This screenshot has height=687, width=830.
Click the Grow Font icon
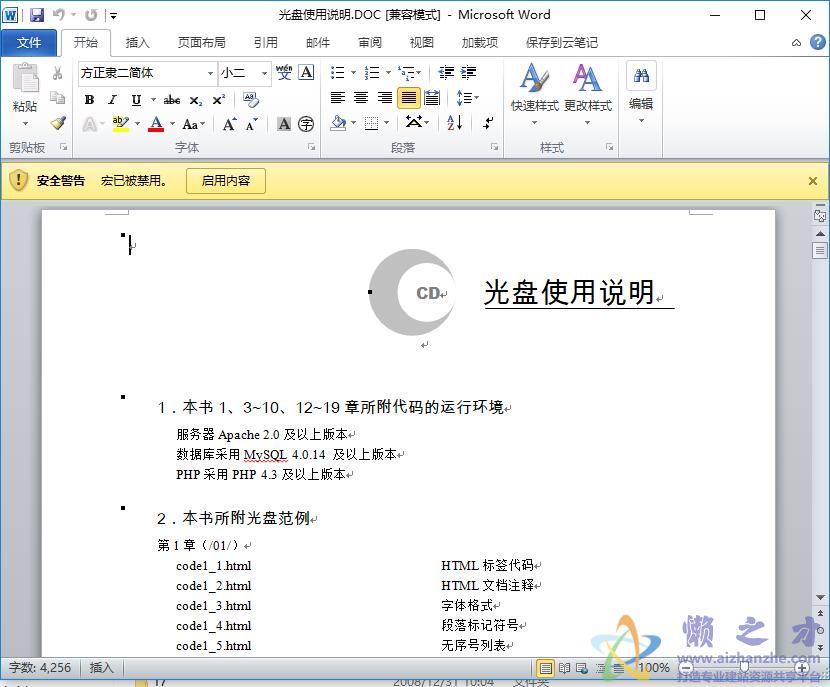point(229,124)
